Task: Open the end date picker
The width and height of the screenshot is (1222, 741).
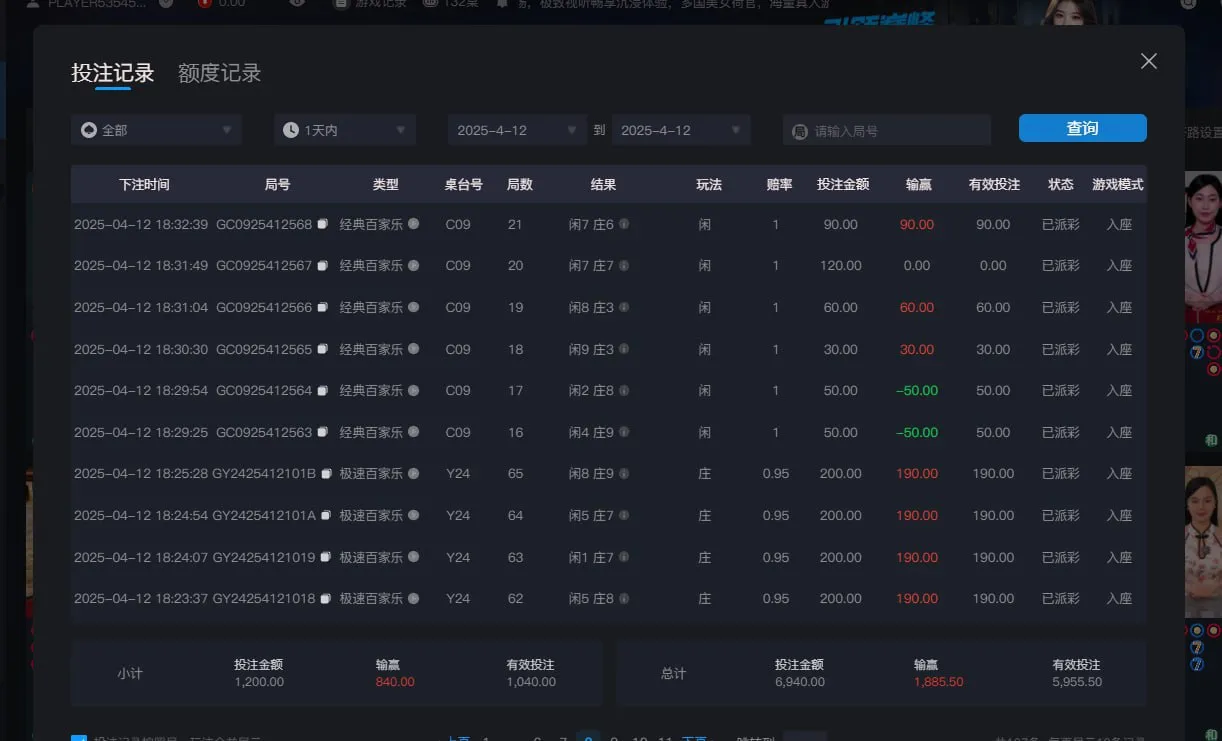Action: 681,130
